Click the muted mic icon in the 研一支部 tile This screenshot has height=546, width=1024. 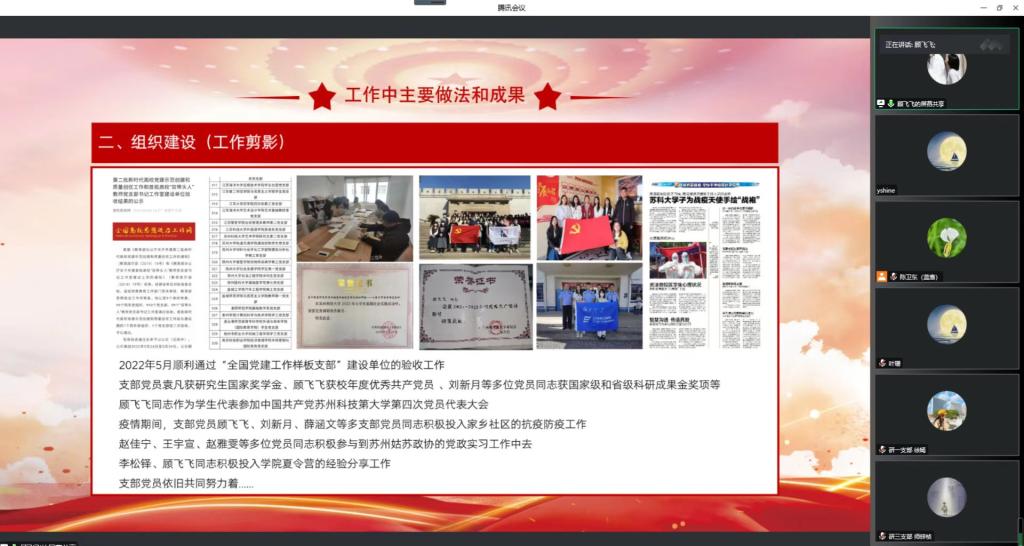pyautogui.click(x=882, y=449)
